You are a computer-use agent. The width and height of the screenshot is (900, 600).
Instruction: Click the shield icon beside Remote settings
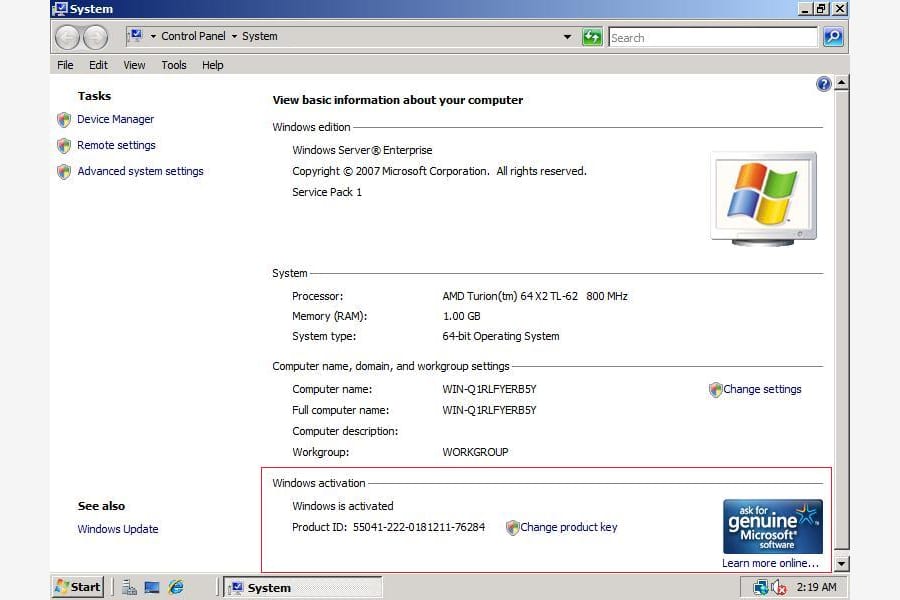[x=64, y=145]
